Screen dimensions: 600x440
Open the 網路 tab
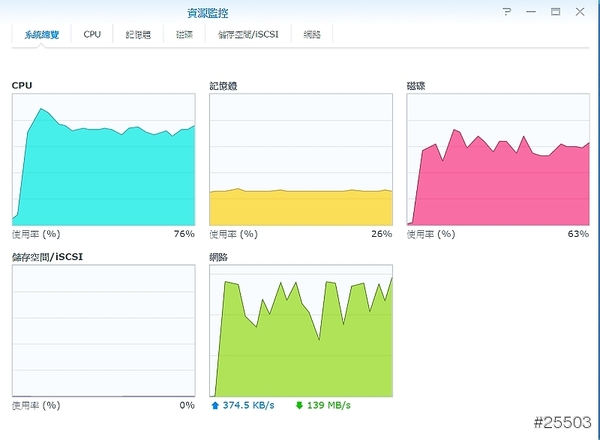pos(312,34)
